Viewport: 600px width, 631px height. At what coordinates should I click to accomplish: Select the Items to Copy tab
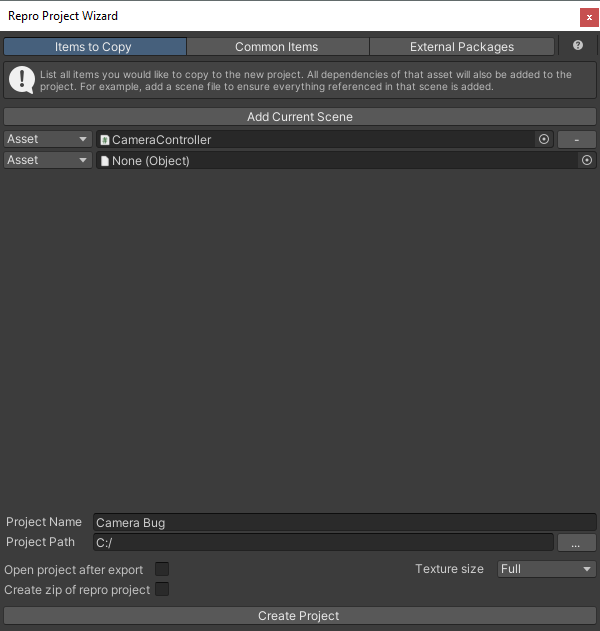pyautogui.click(x=94, y=47)
